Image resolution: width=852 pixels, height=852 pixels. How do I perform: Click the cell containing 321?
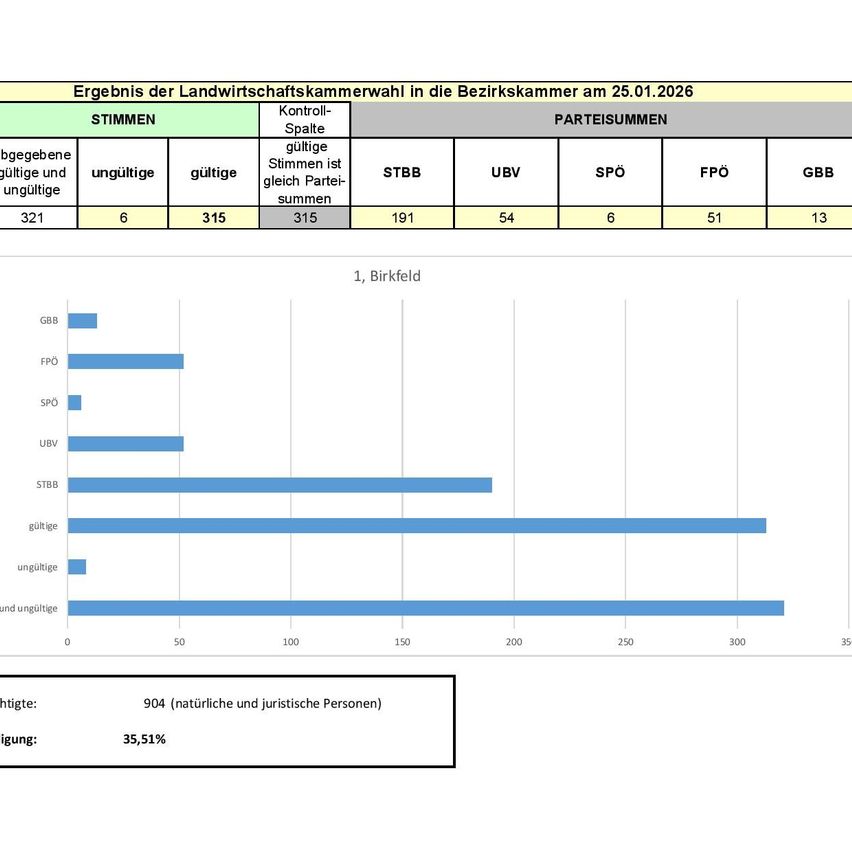tap(37, 218)
